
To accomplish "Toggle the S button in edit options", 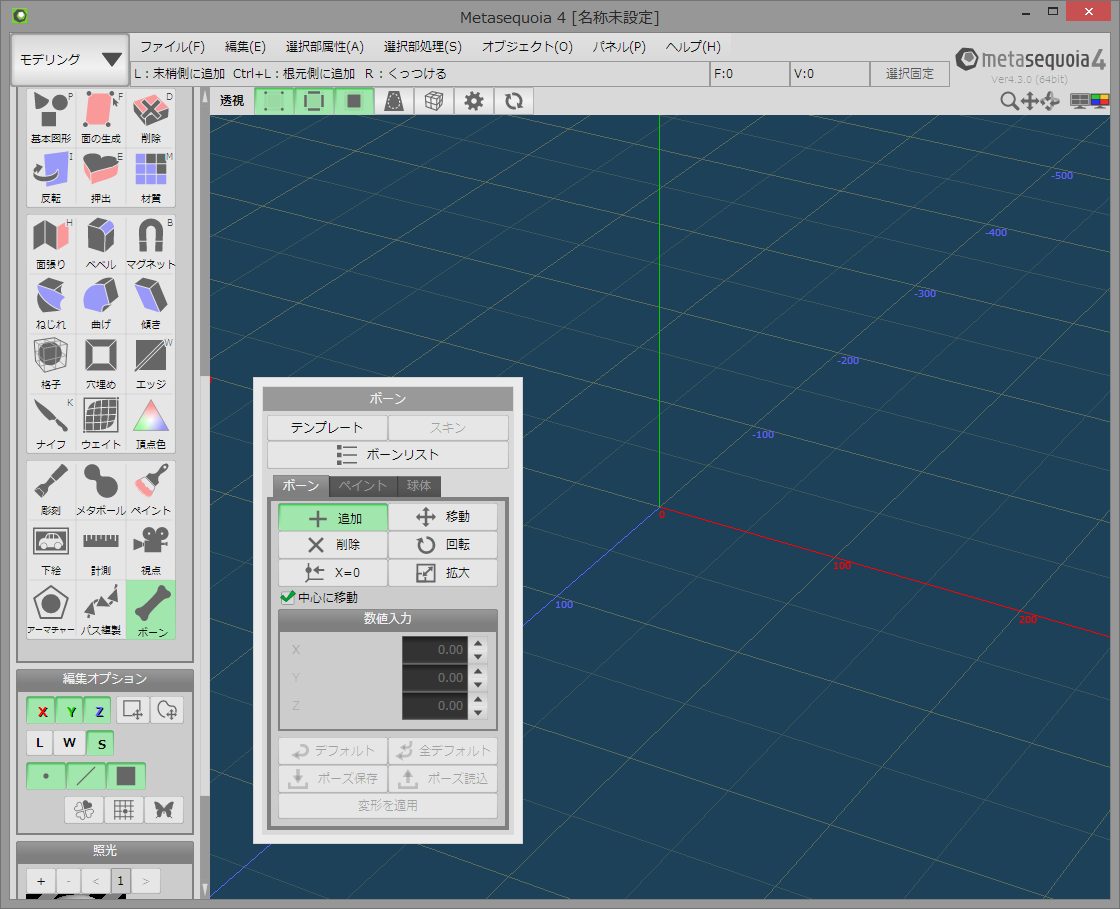I will click(100, 743).
